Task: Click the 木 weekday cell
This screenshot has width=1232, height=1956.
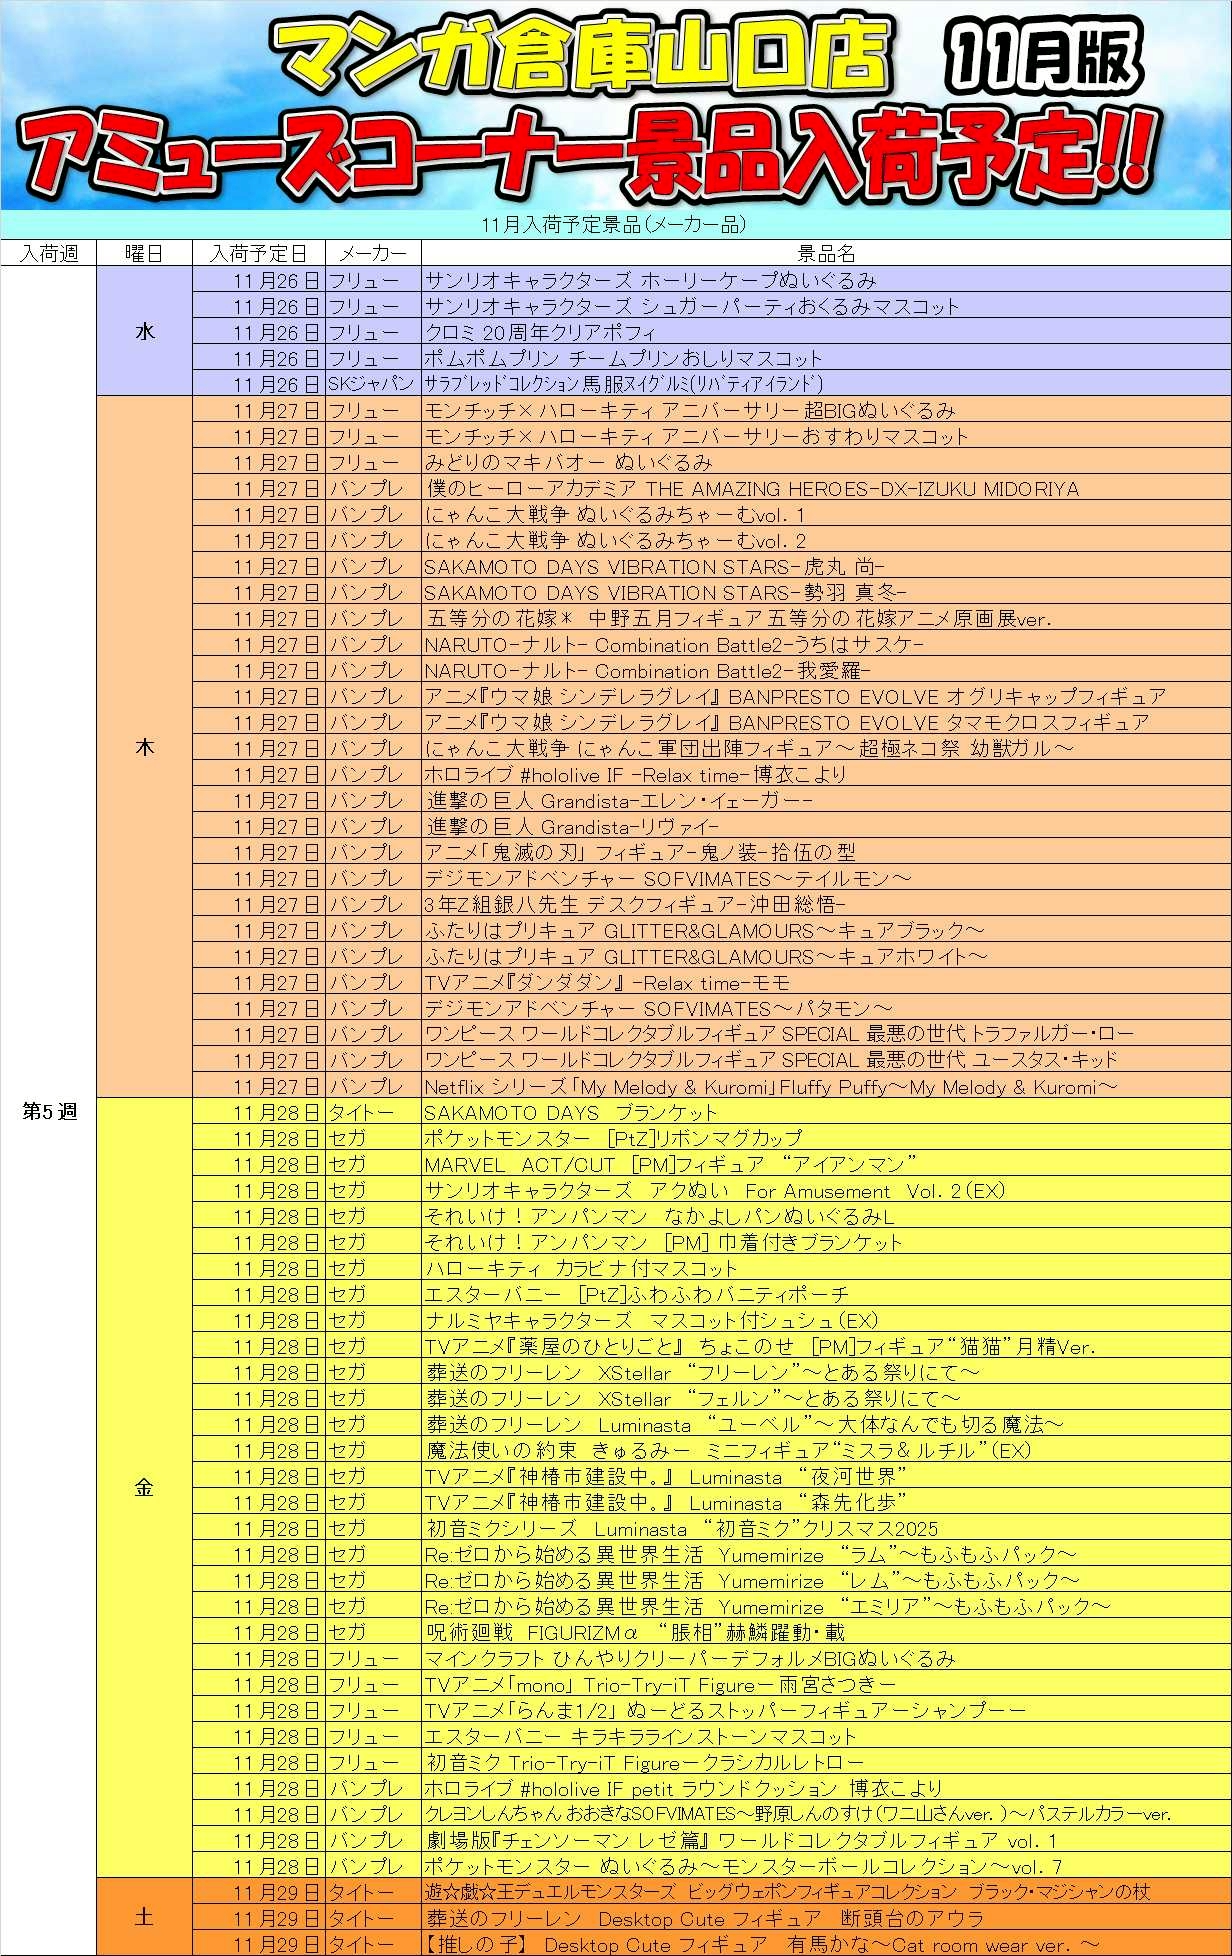Action: click(x=144, y=747)
